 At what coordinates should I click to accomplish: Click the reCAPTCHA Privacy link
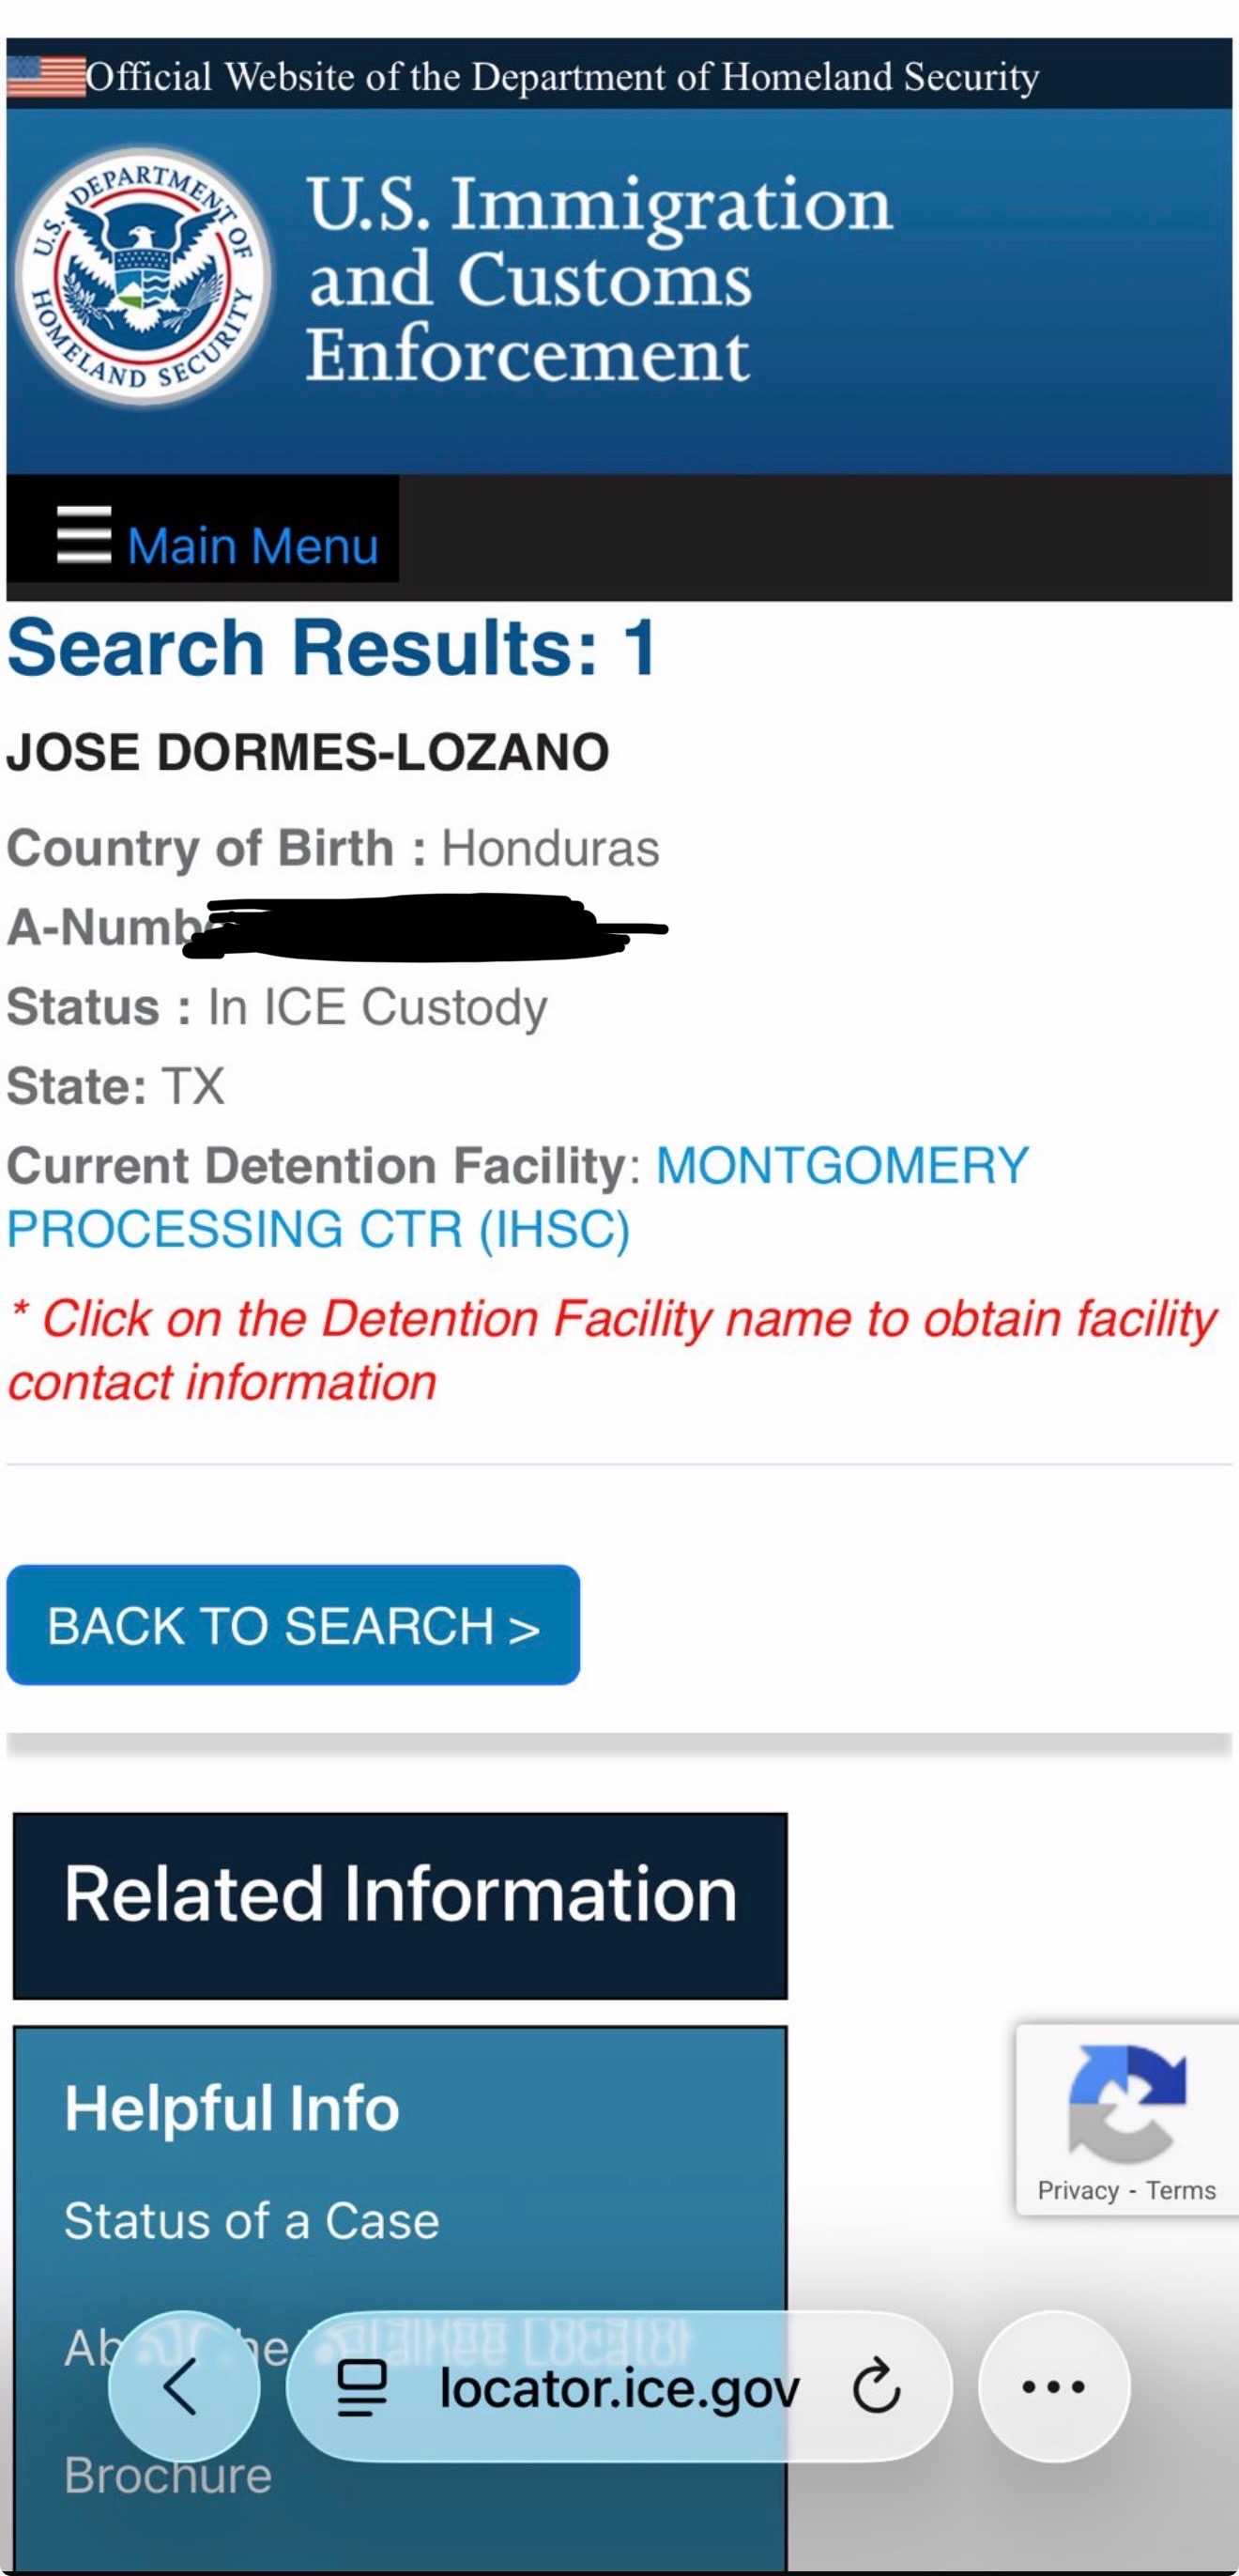[1077, 2191]
